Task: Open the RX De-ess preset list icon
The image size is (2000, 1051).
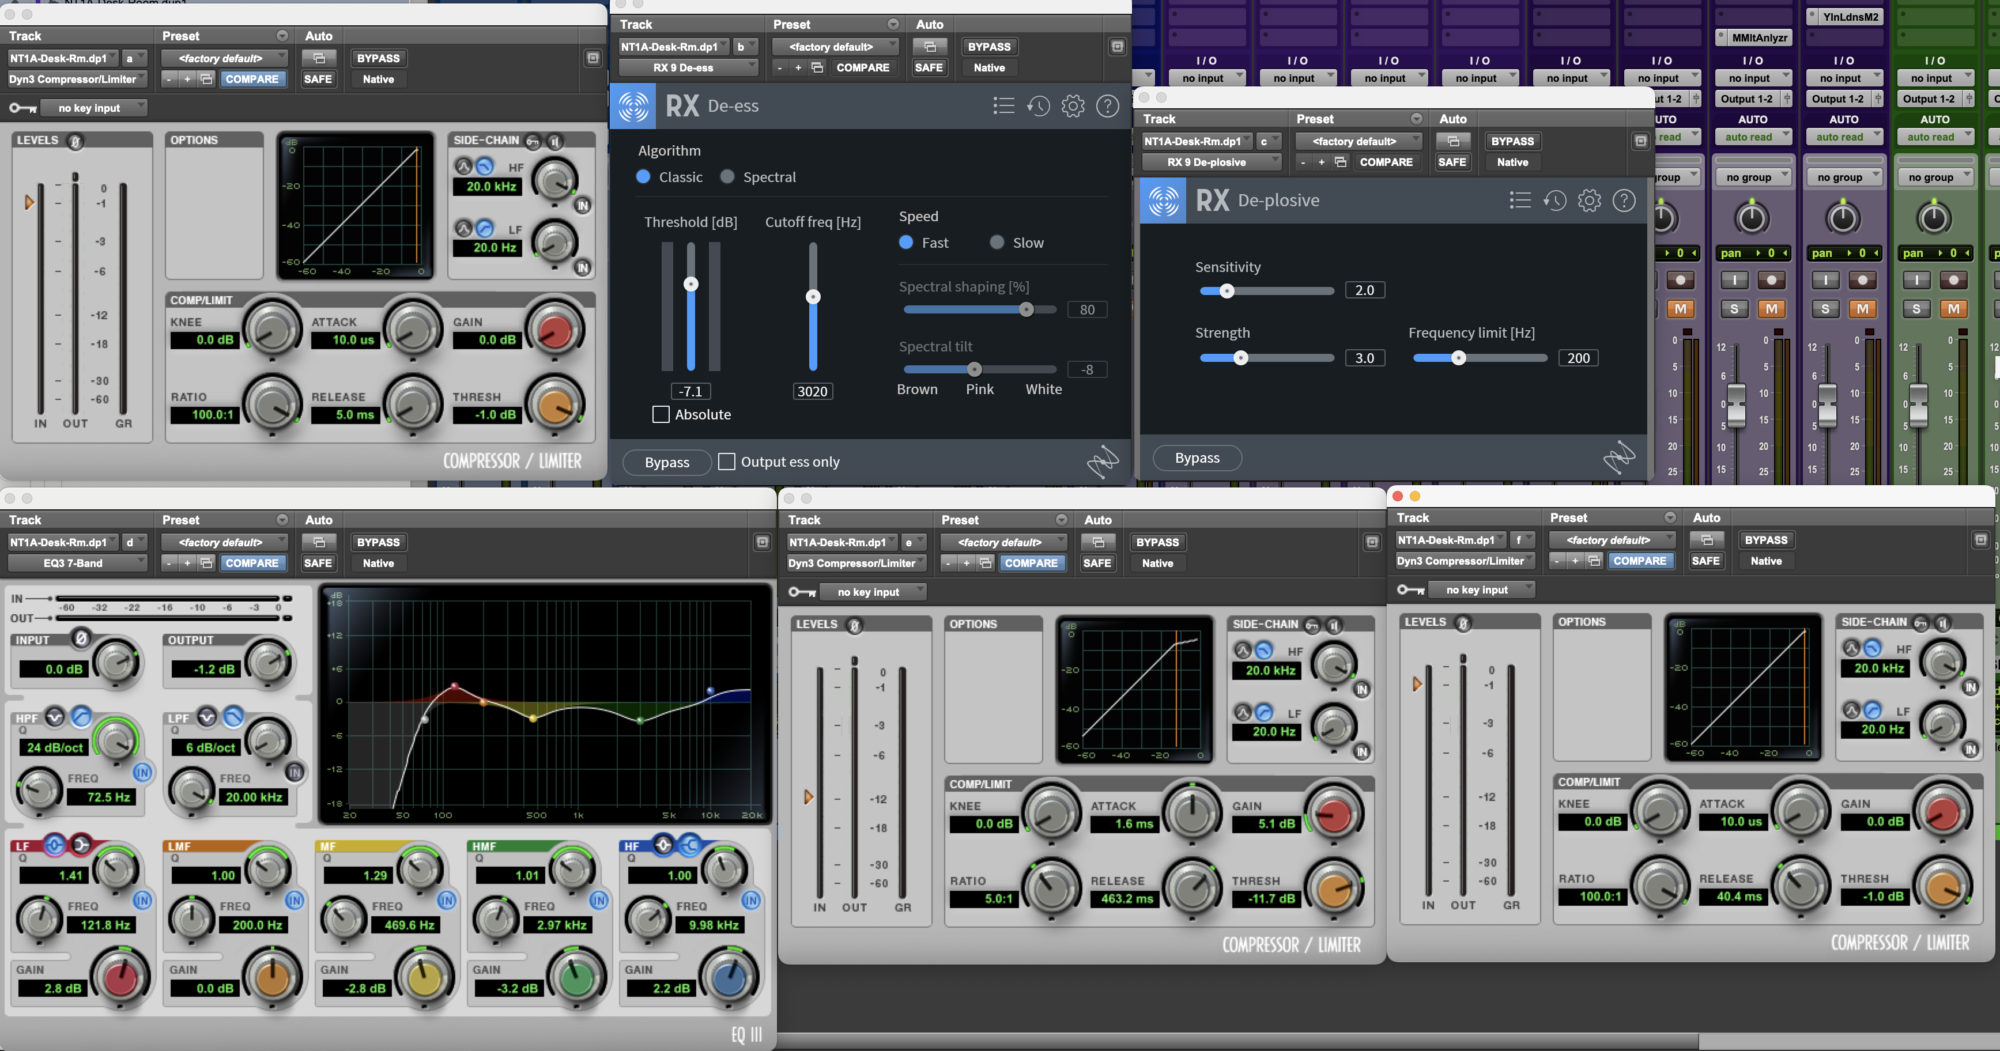Action: (x=1003, y=106)
